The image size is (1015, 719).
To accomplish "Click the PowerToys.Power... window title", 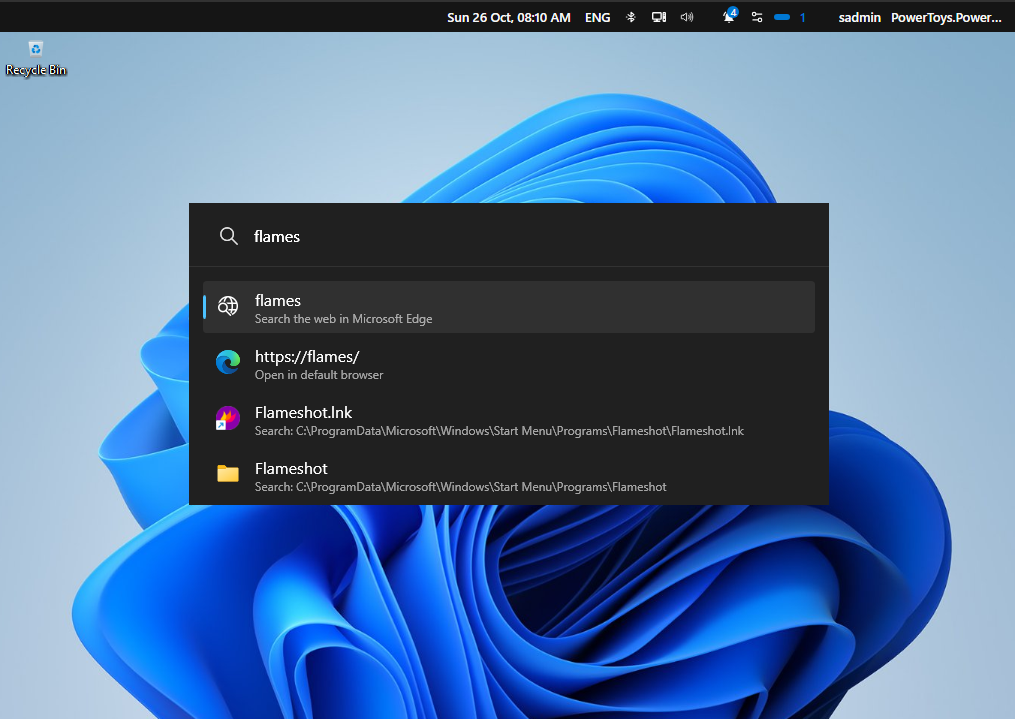I will click(x=945, y=17).
